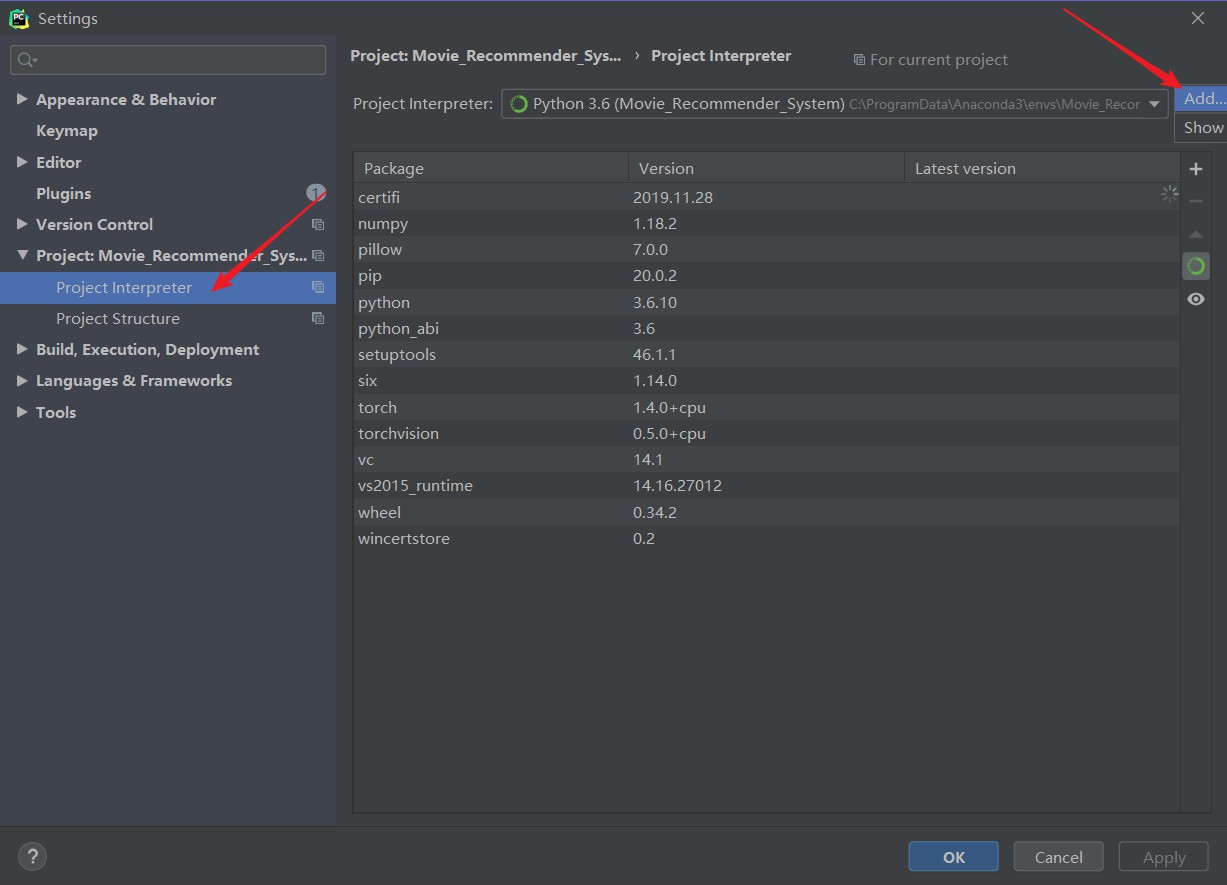The image size is (1227, 885).
Task: Open the Project Interpreter dropdown list
Action: point(1154,104)
